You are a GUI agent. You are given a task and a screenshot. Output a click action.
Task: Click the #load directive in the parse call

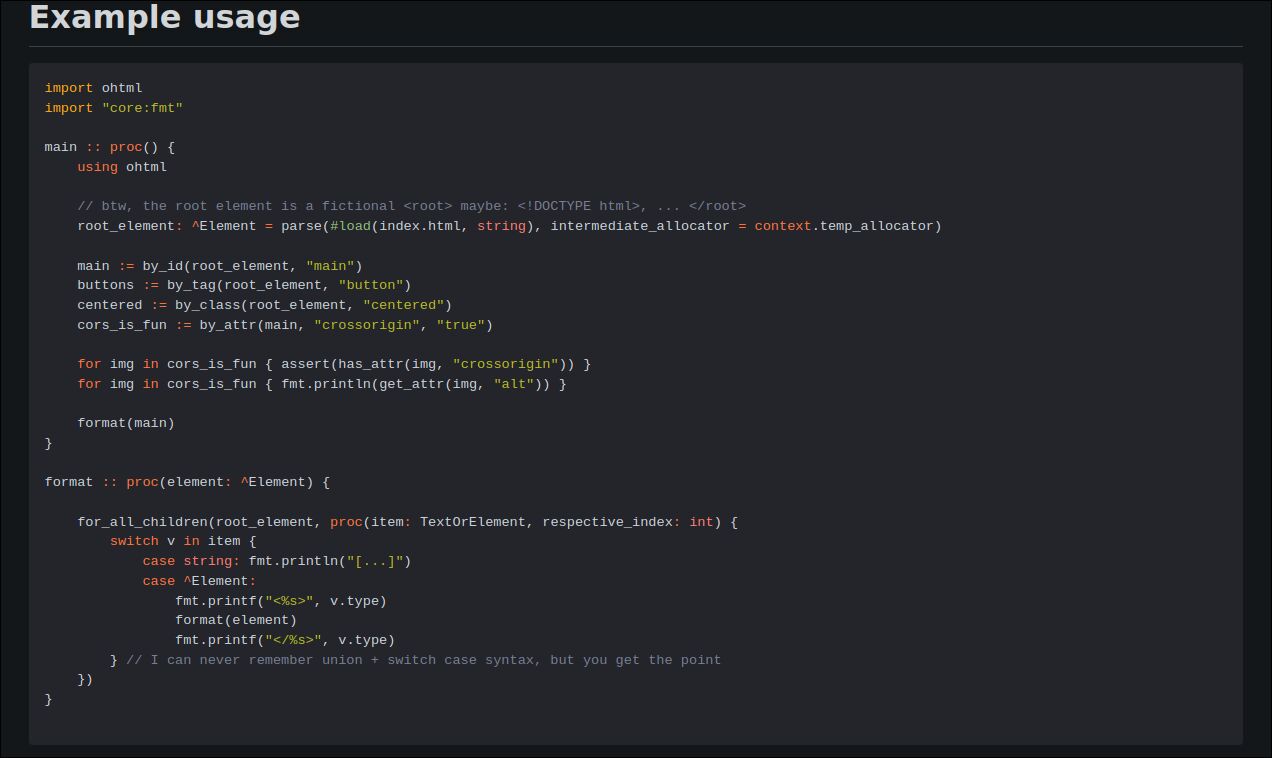coord(350,226)
